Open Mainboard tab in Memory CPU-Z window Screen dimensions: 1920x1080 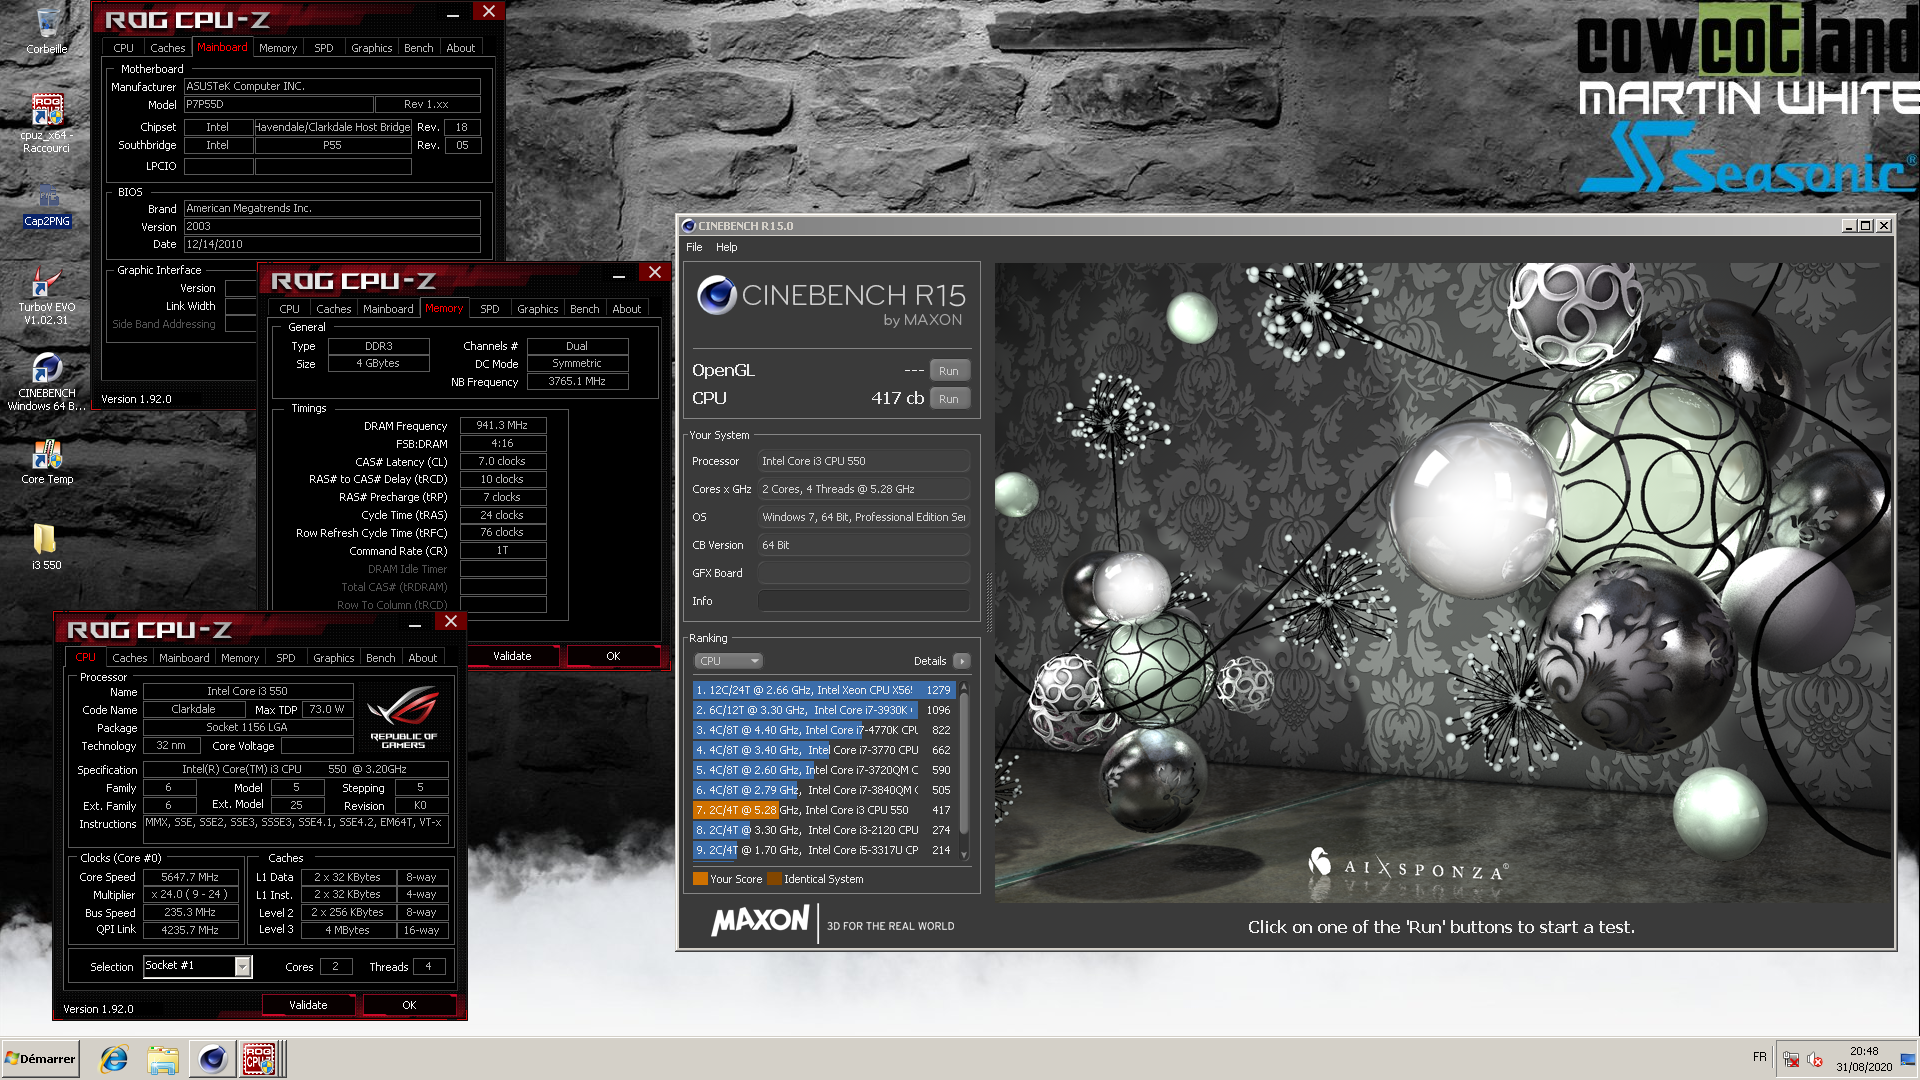coord(388,309)
